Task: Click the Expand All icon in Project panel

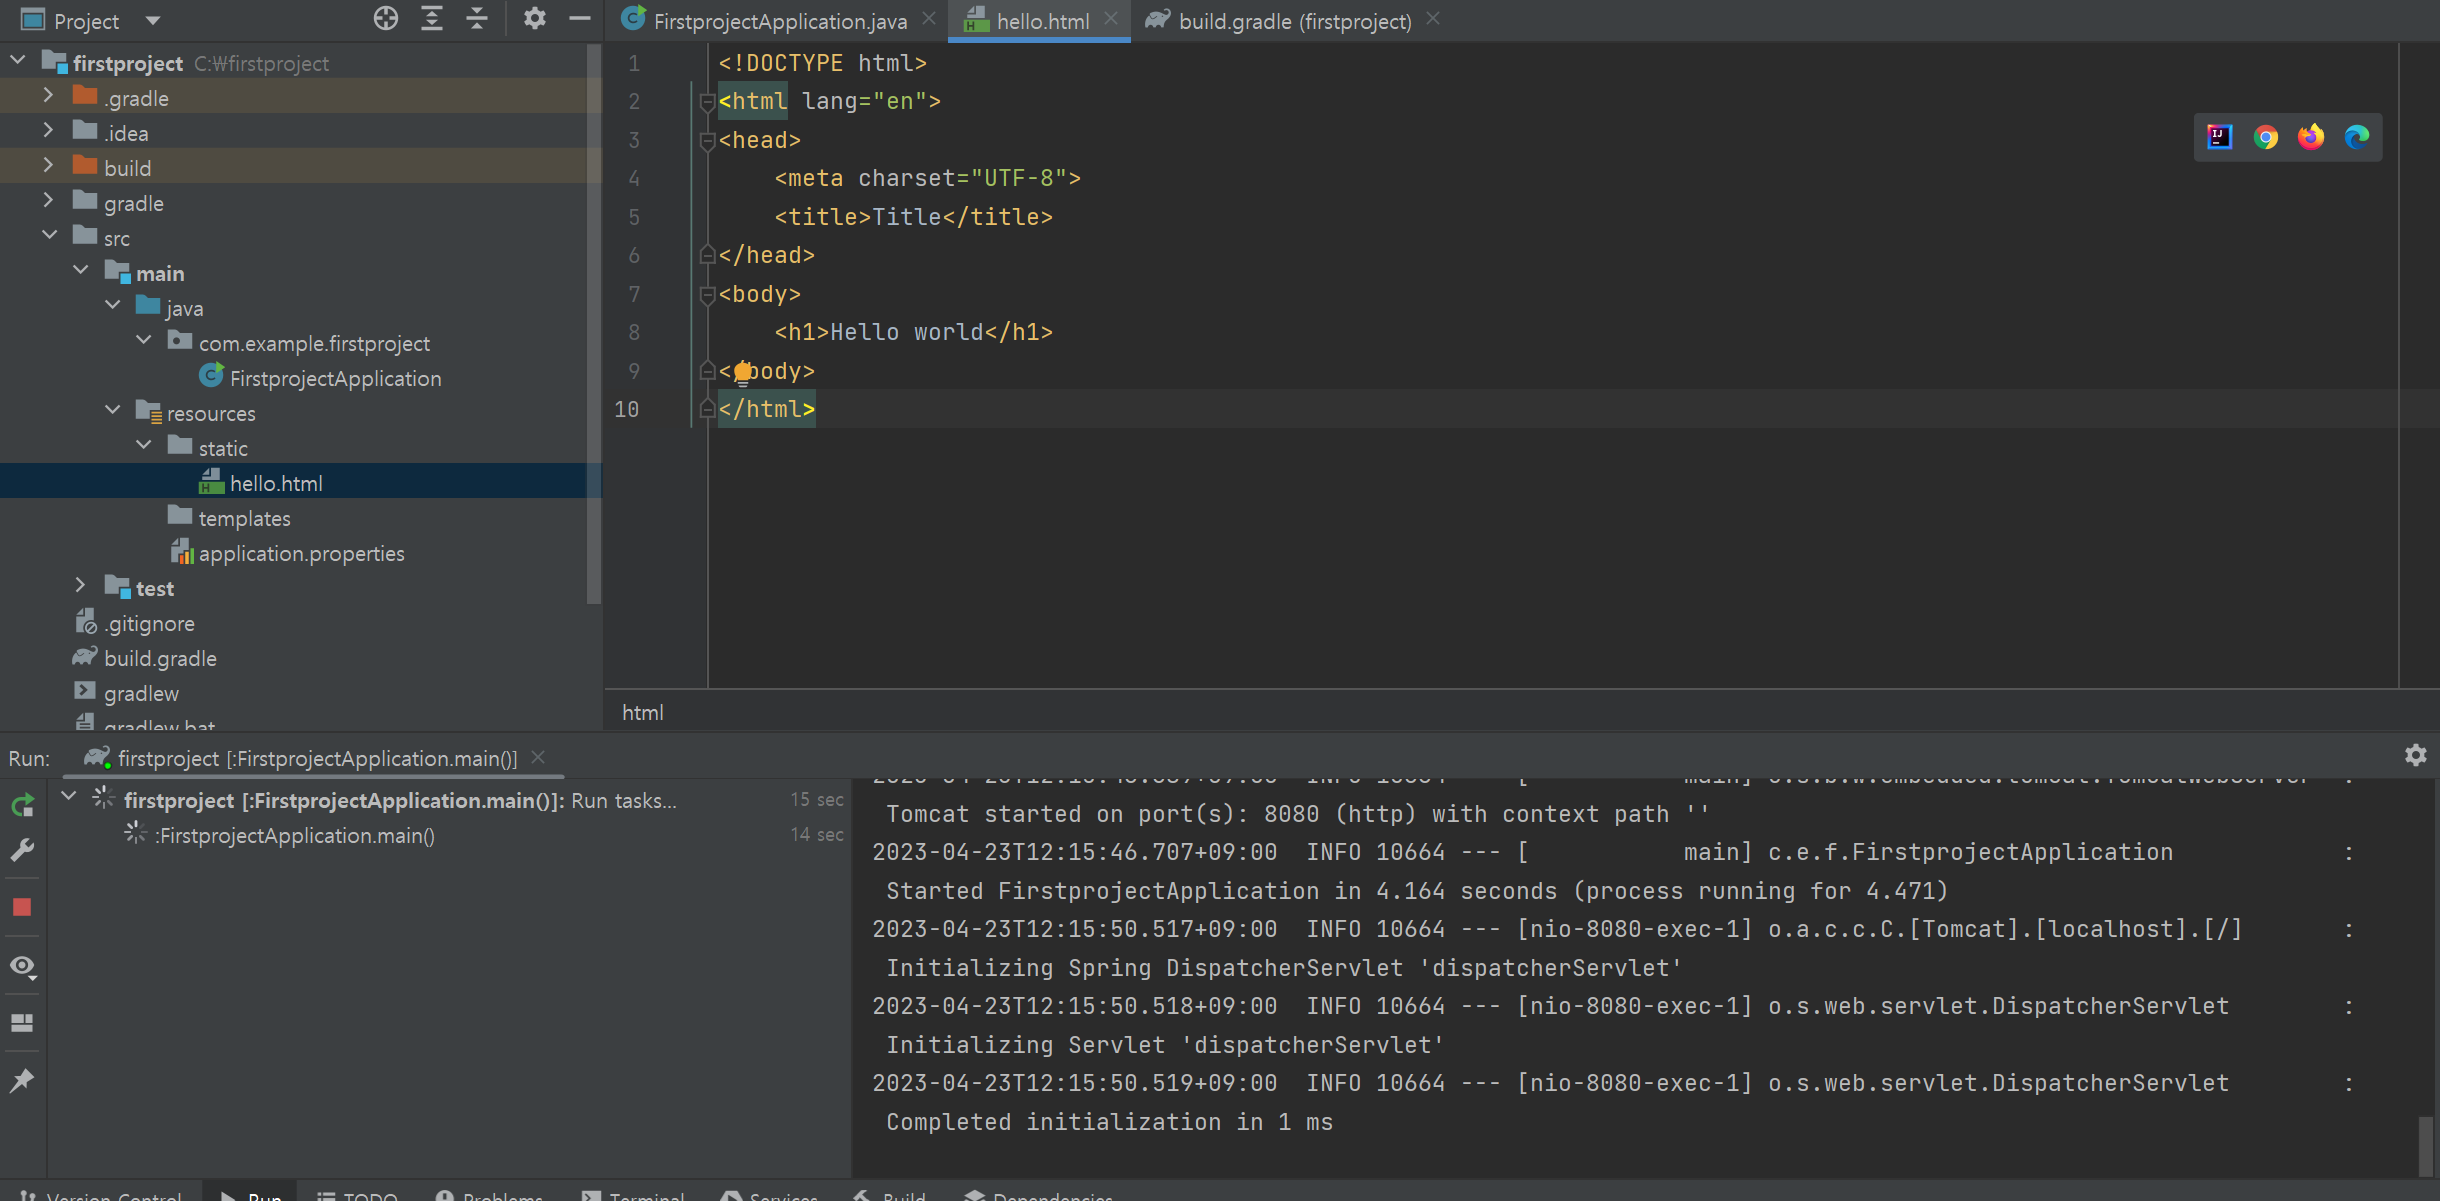Action: (x=432, y=18)
